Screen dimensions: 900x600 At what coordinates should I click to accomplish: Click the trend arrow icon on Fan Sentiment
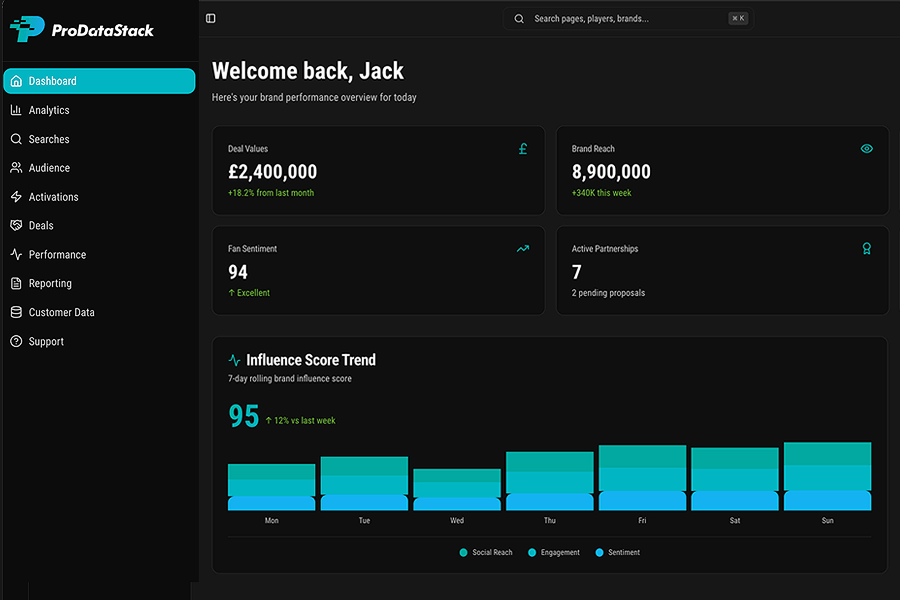tap(523, 249)
